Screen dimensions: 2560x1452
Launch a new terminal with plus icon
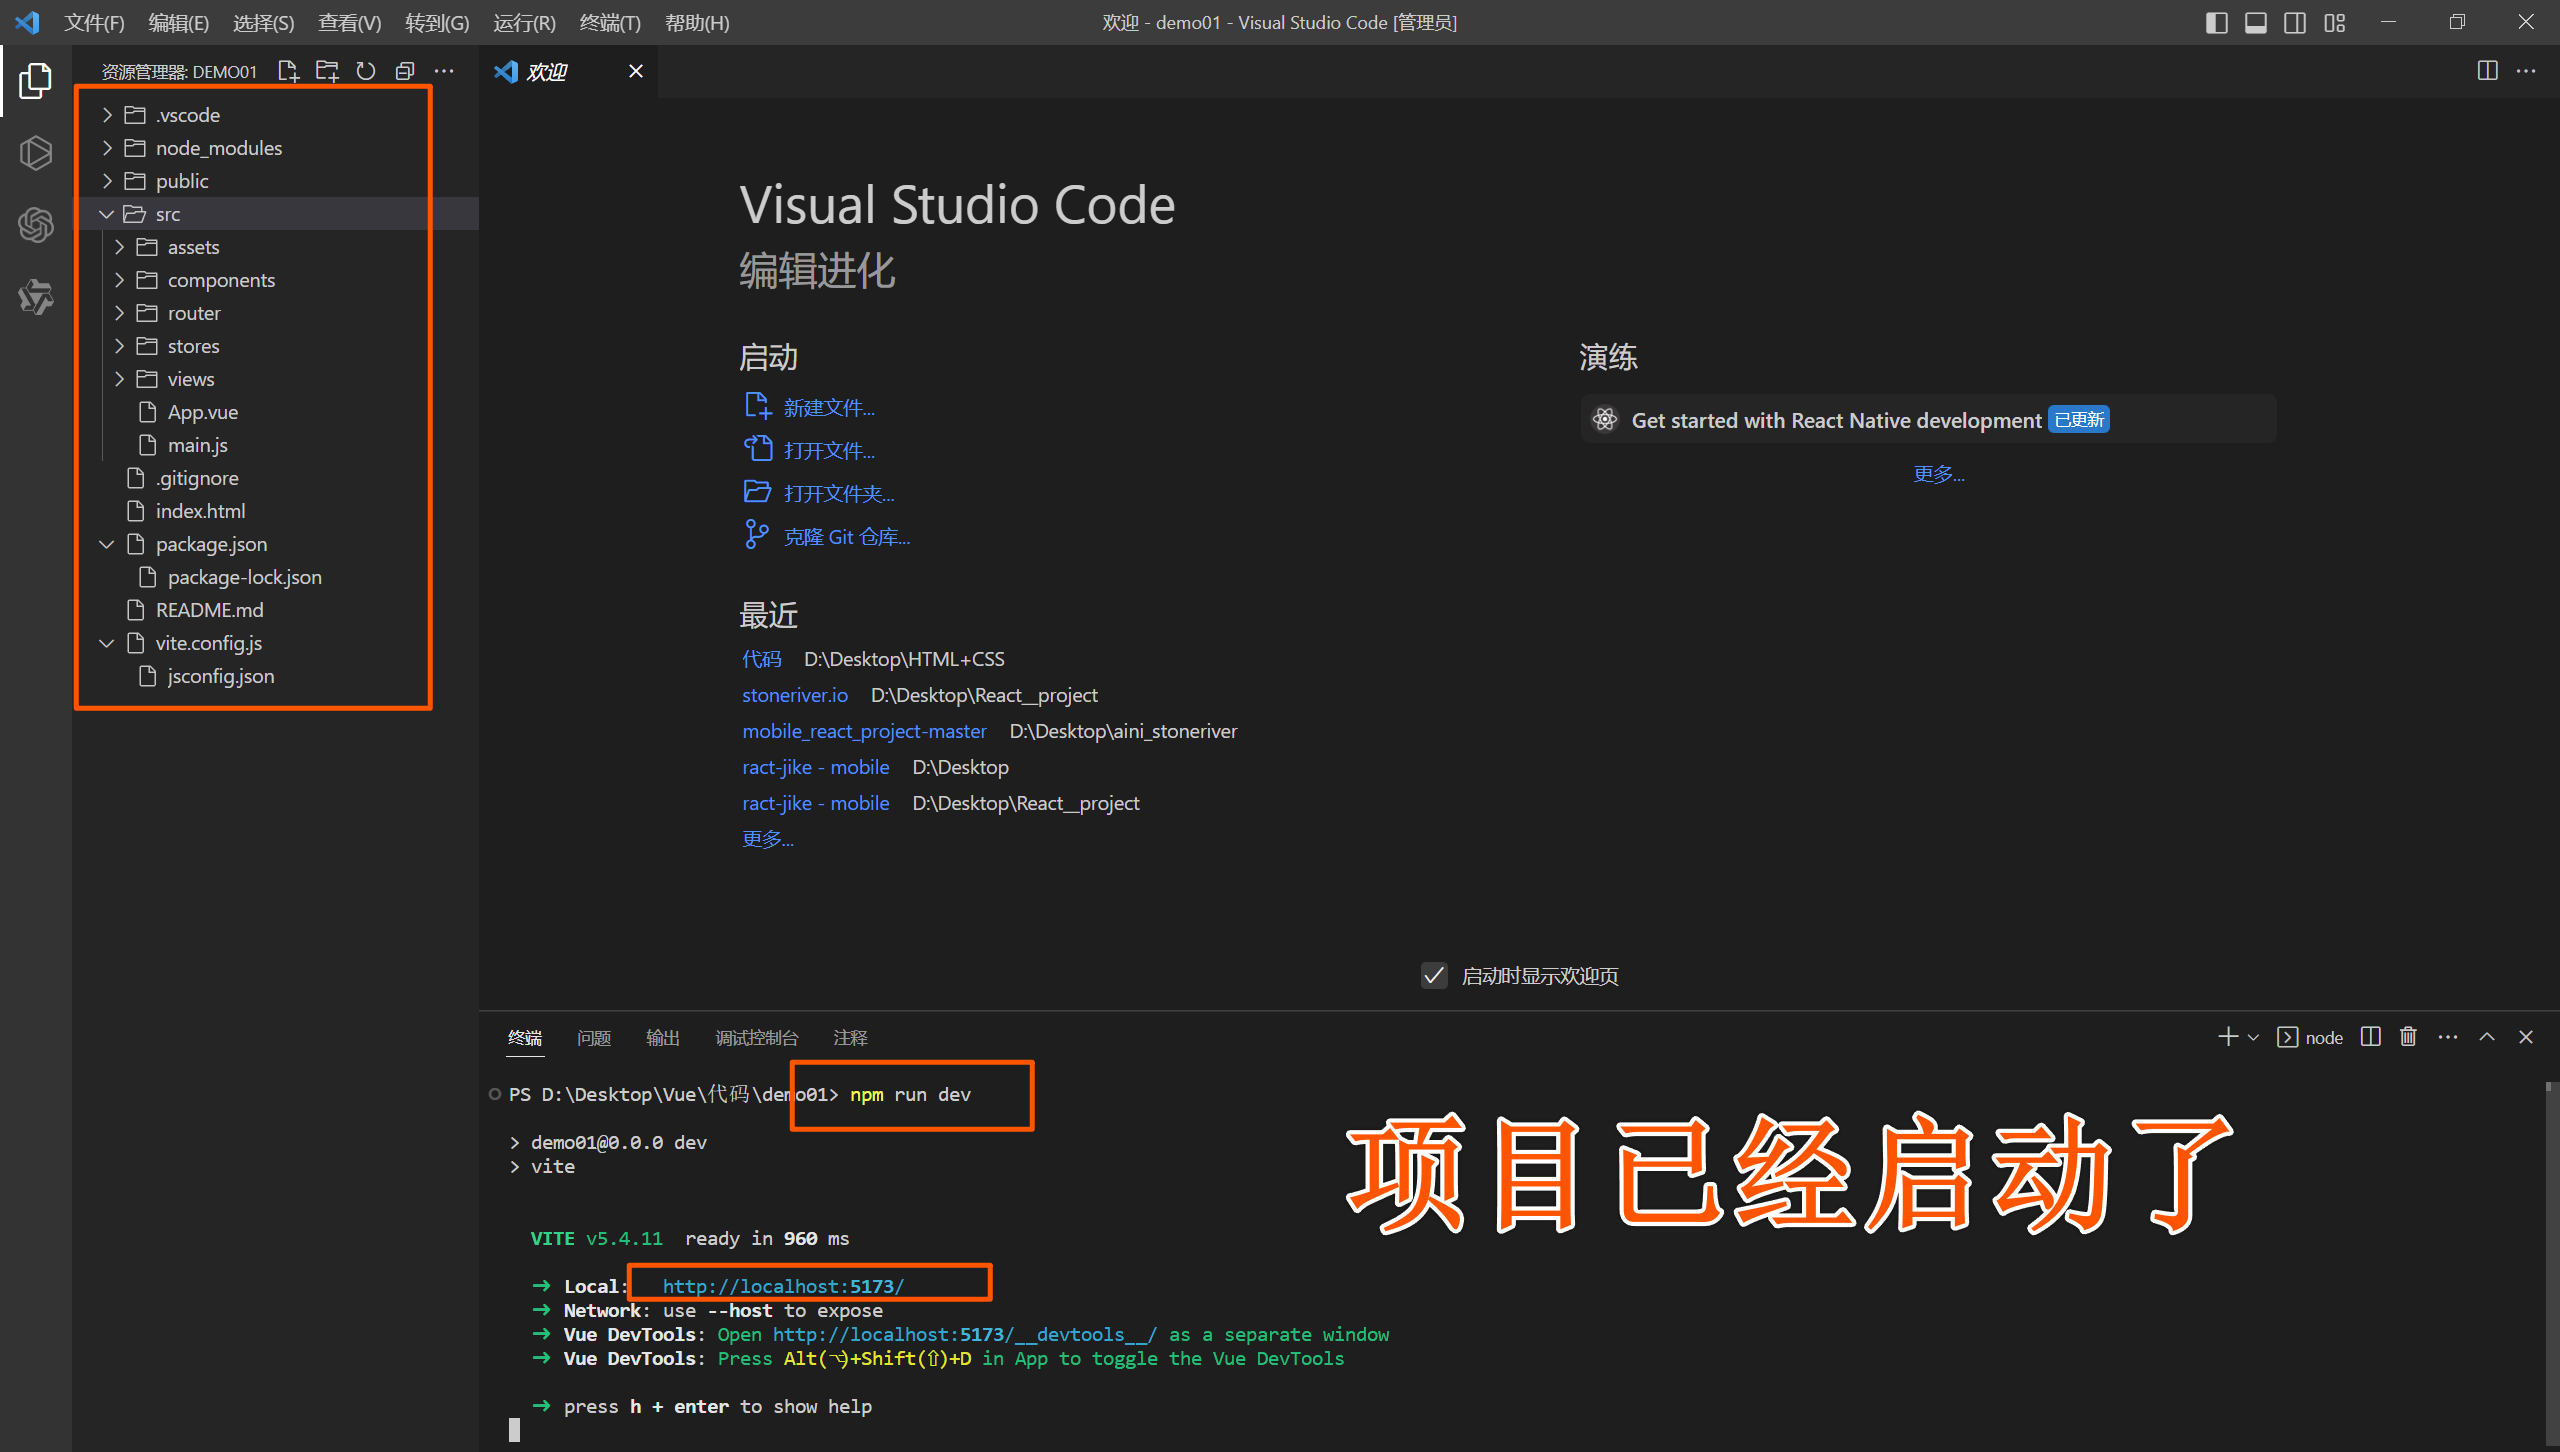(2227, 1037)
